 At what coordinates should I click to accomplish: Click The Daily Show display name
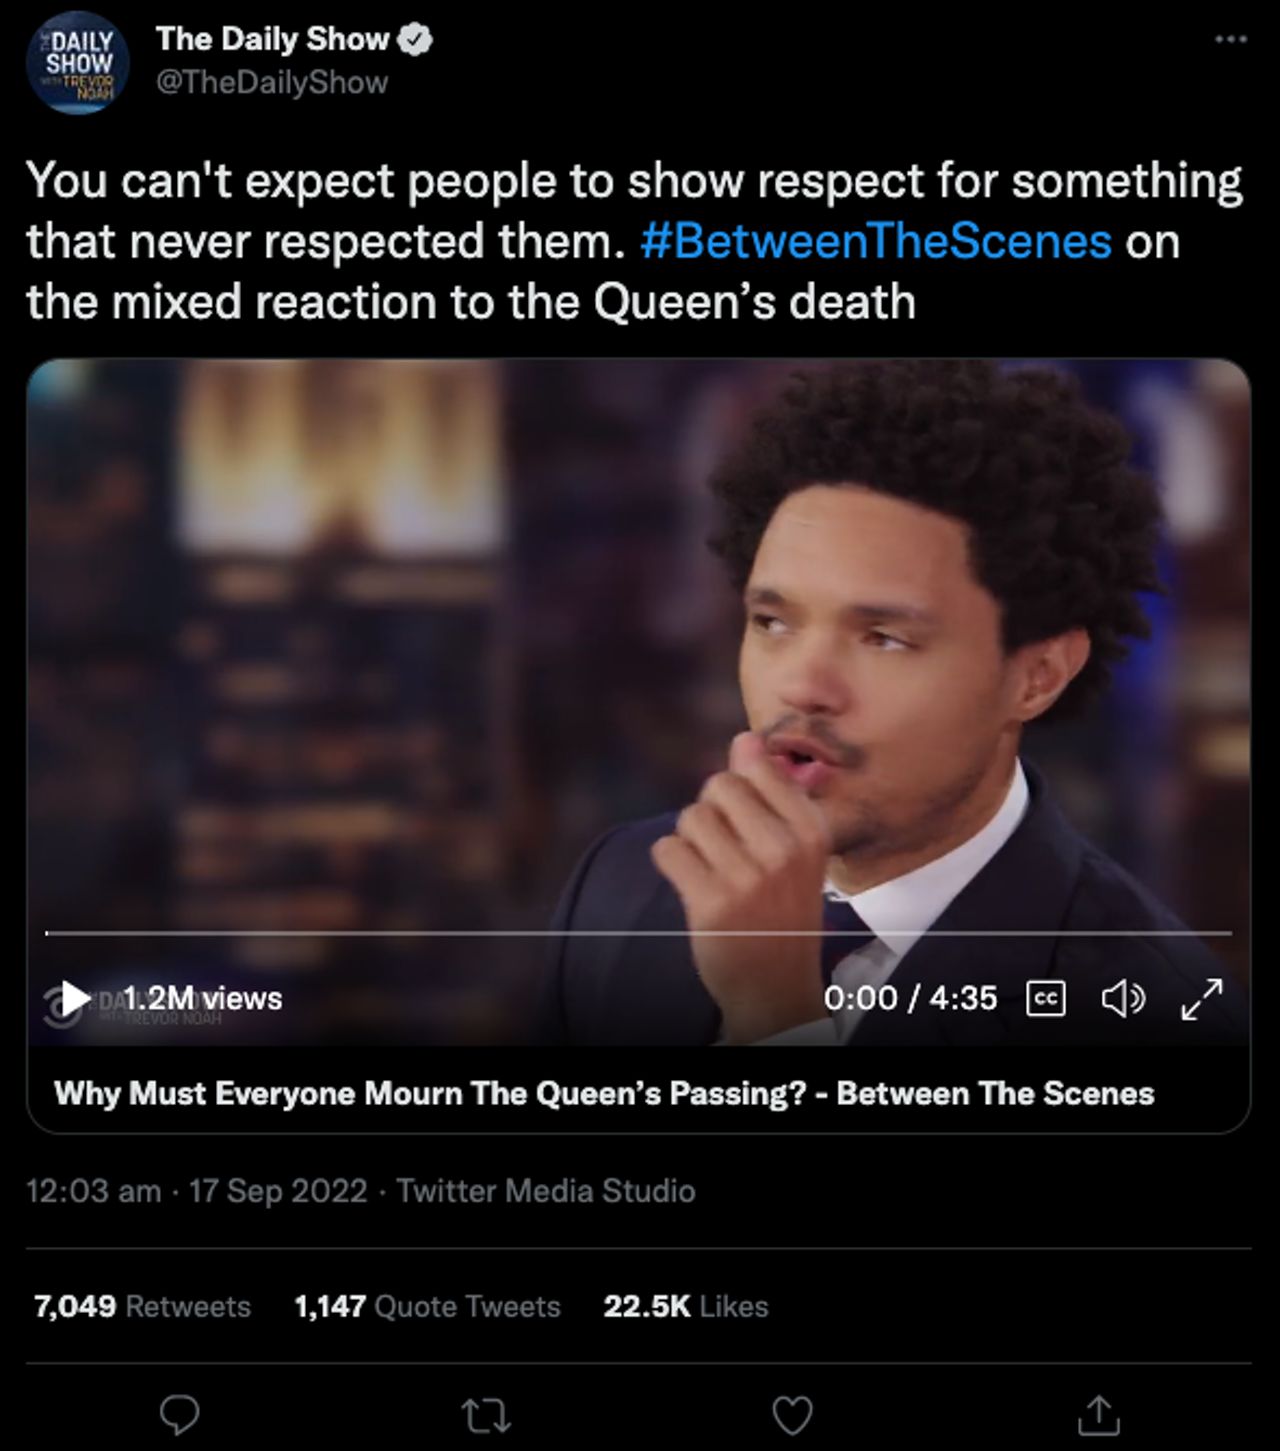coord(273,39)
